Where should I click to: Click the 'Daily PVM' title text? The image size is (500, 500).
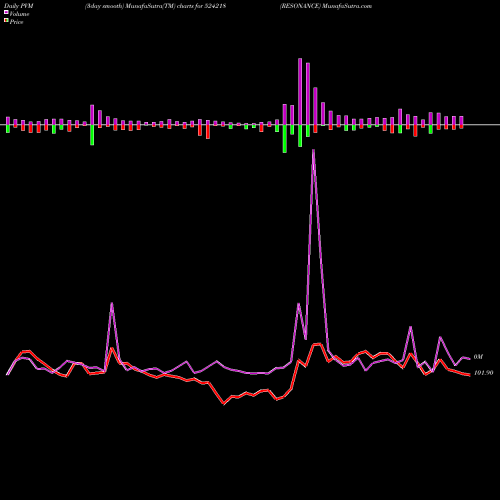(19, 6)
